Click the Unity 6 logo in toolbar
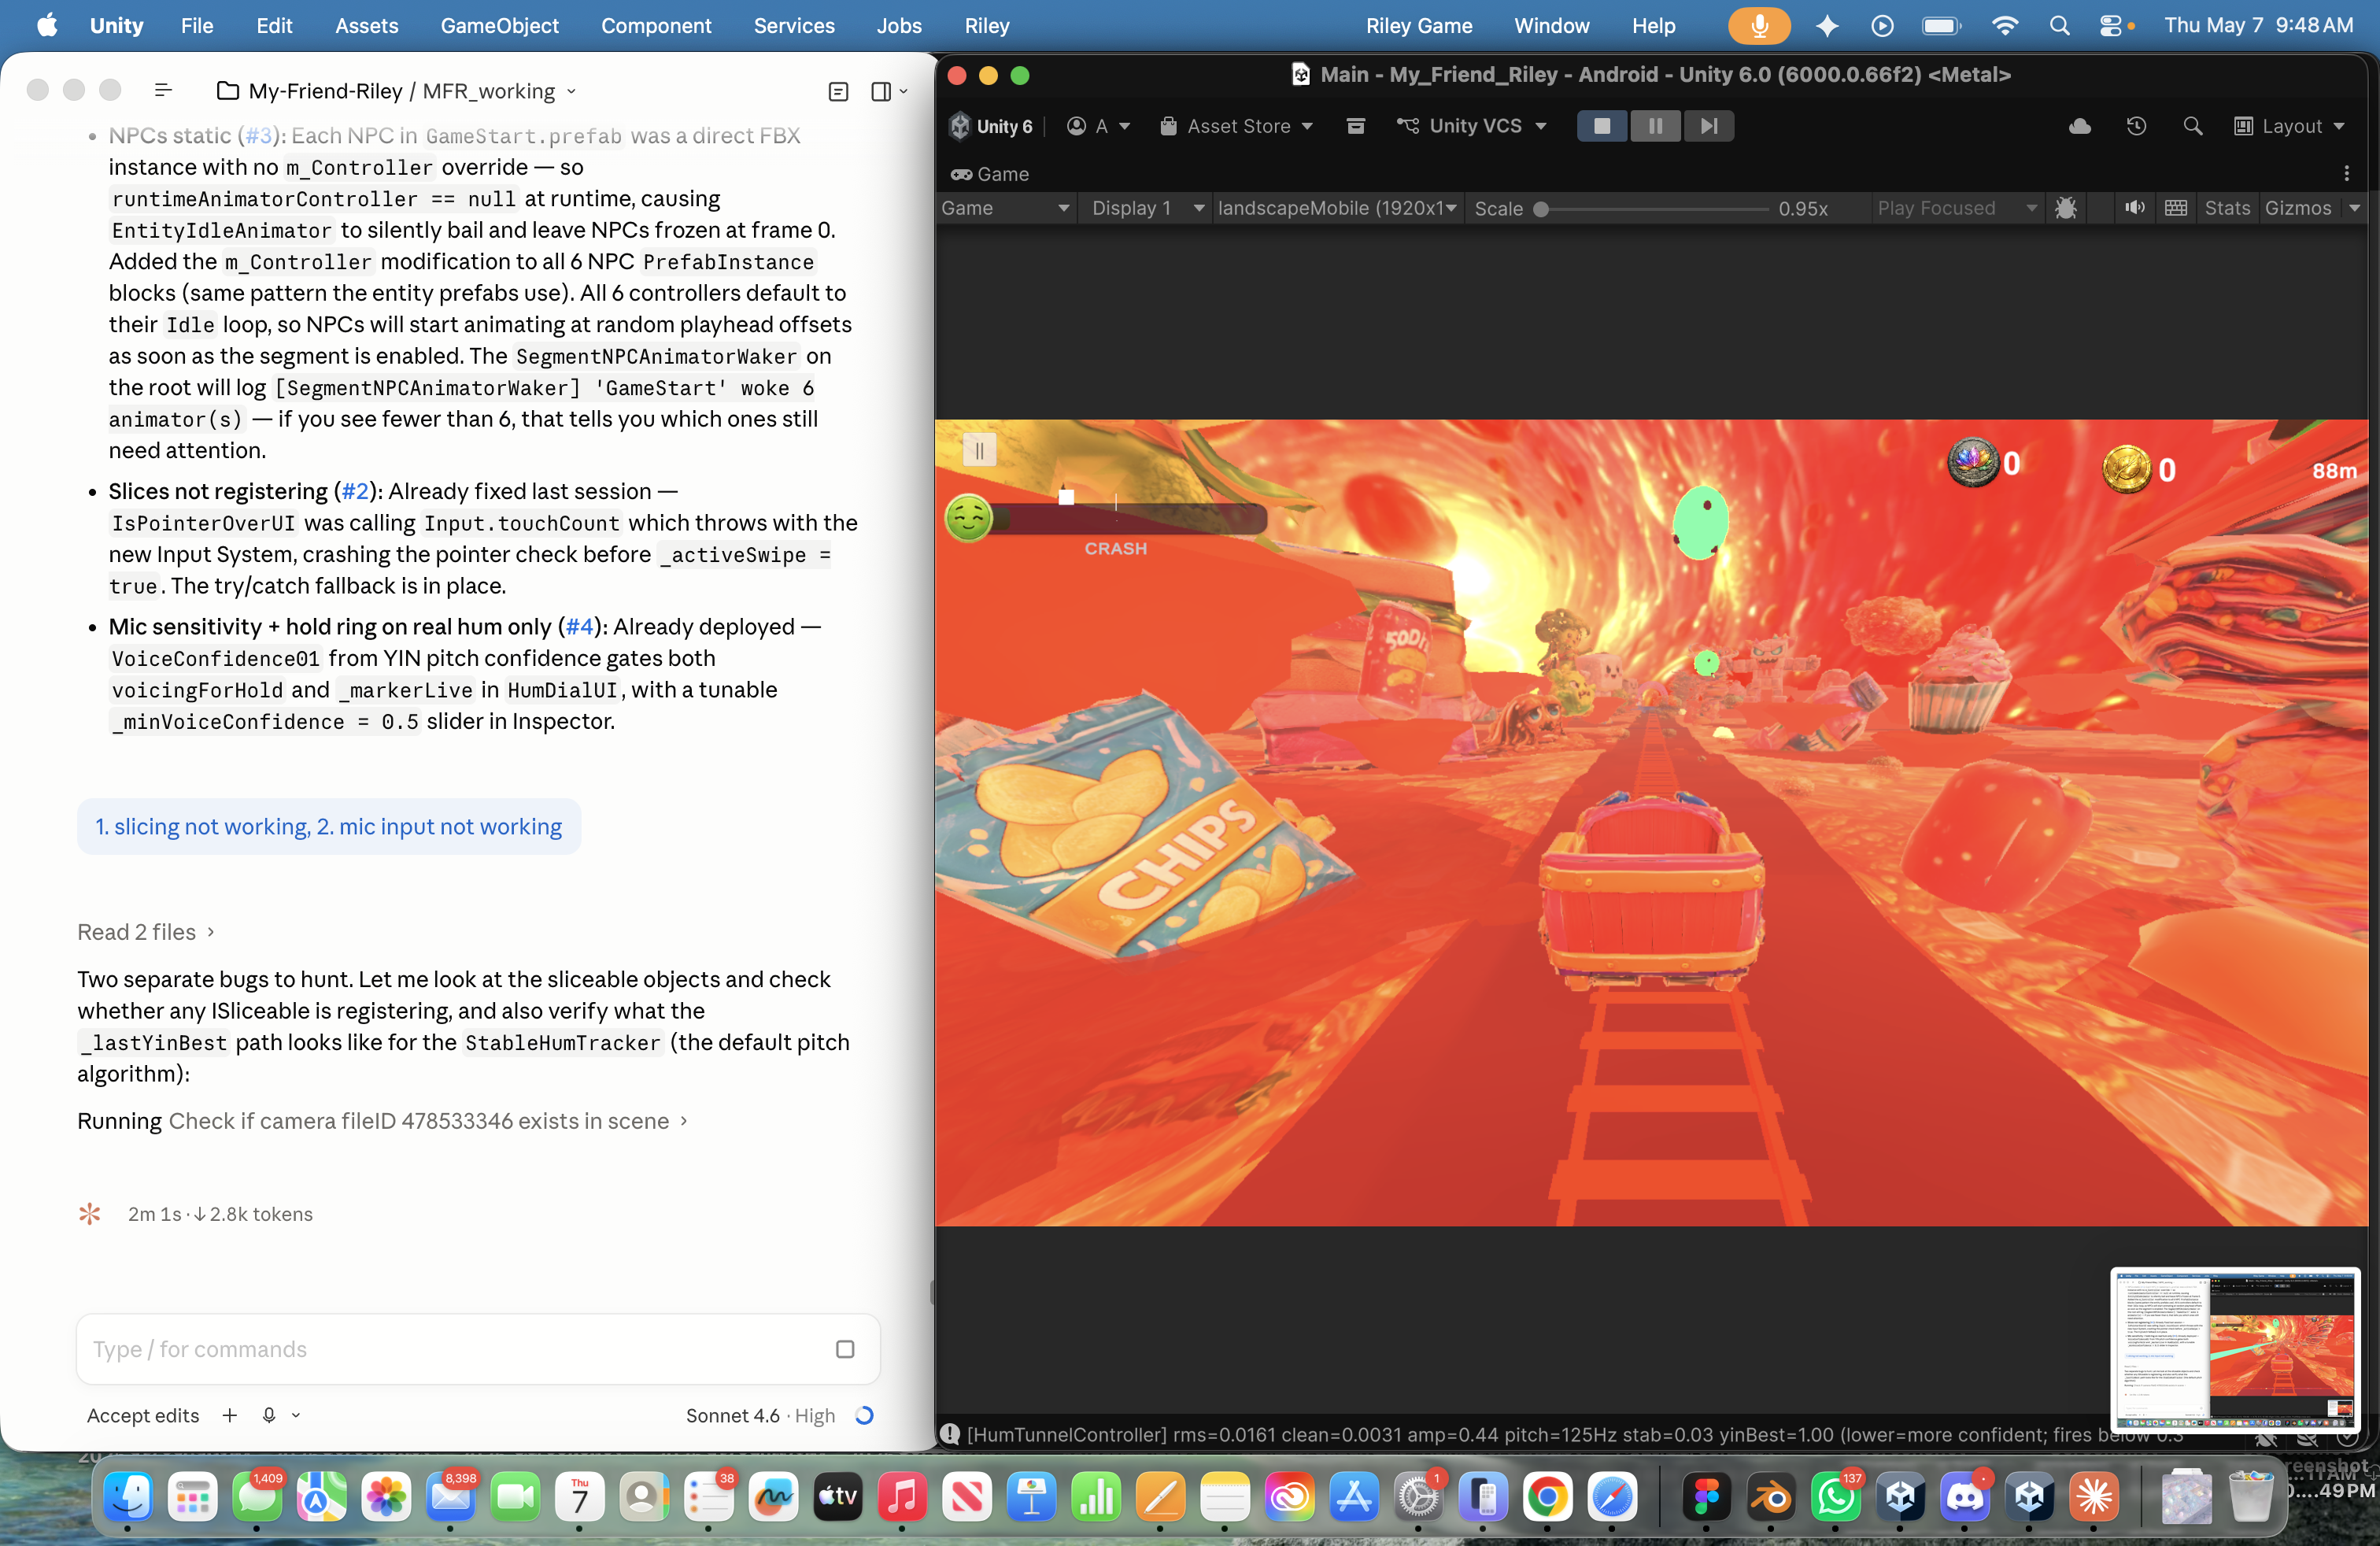The image size is (2380, 1546). pyautogui.click(x=989, y=126)
